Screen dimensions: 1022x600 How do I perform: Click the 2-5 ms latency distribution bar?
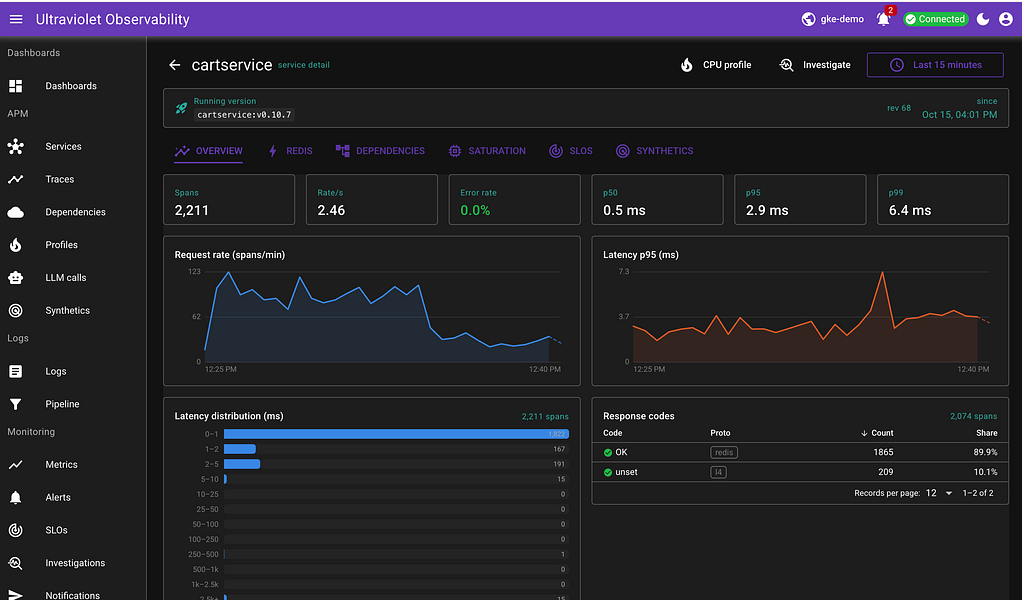pos(242,464)
